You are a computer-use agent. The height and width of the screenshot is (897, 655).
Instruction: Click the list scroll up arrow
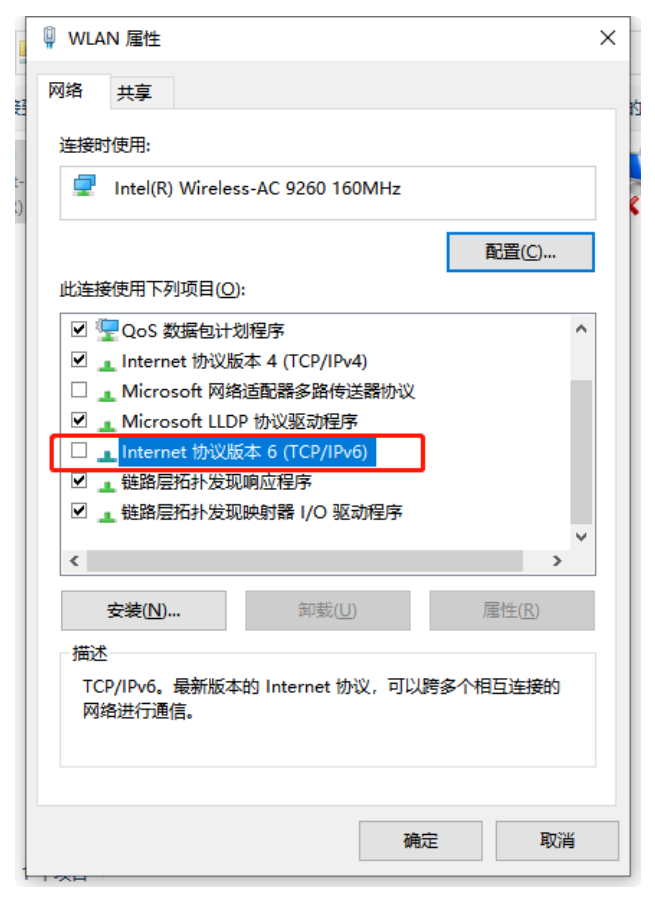tap(581, 329)
